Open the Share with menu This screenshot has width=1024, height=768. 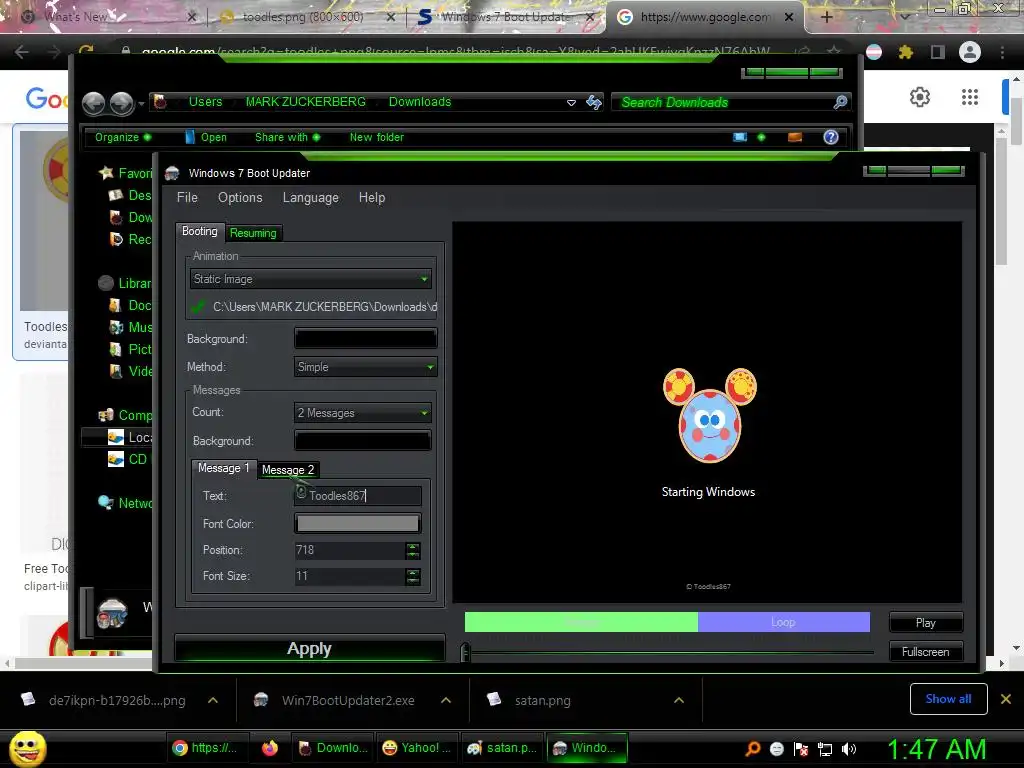pyautogui.click(x=287, y=137)
